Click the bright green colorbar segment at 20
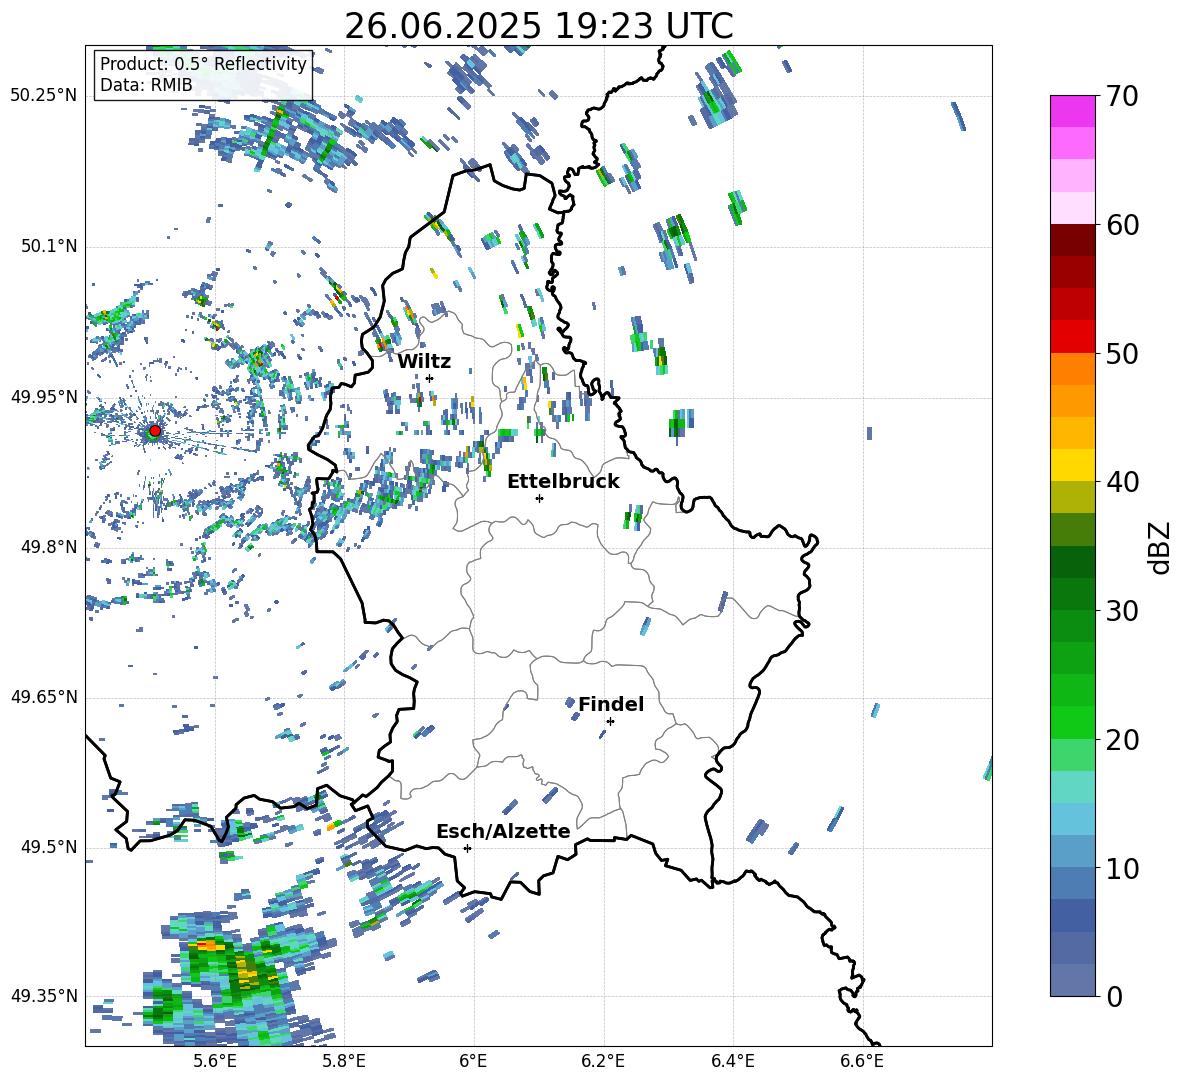 click(x=1072, y=722)
